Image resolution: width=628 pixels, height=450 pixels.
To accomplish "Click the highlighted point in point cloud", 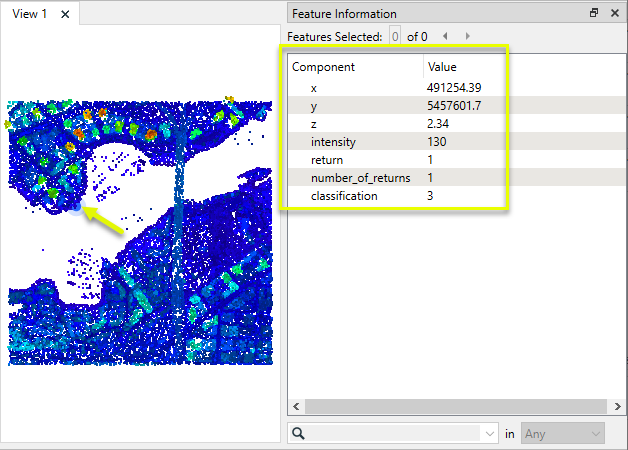I will coord(77,209).
